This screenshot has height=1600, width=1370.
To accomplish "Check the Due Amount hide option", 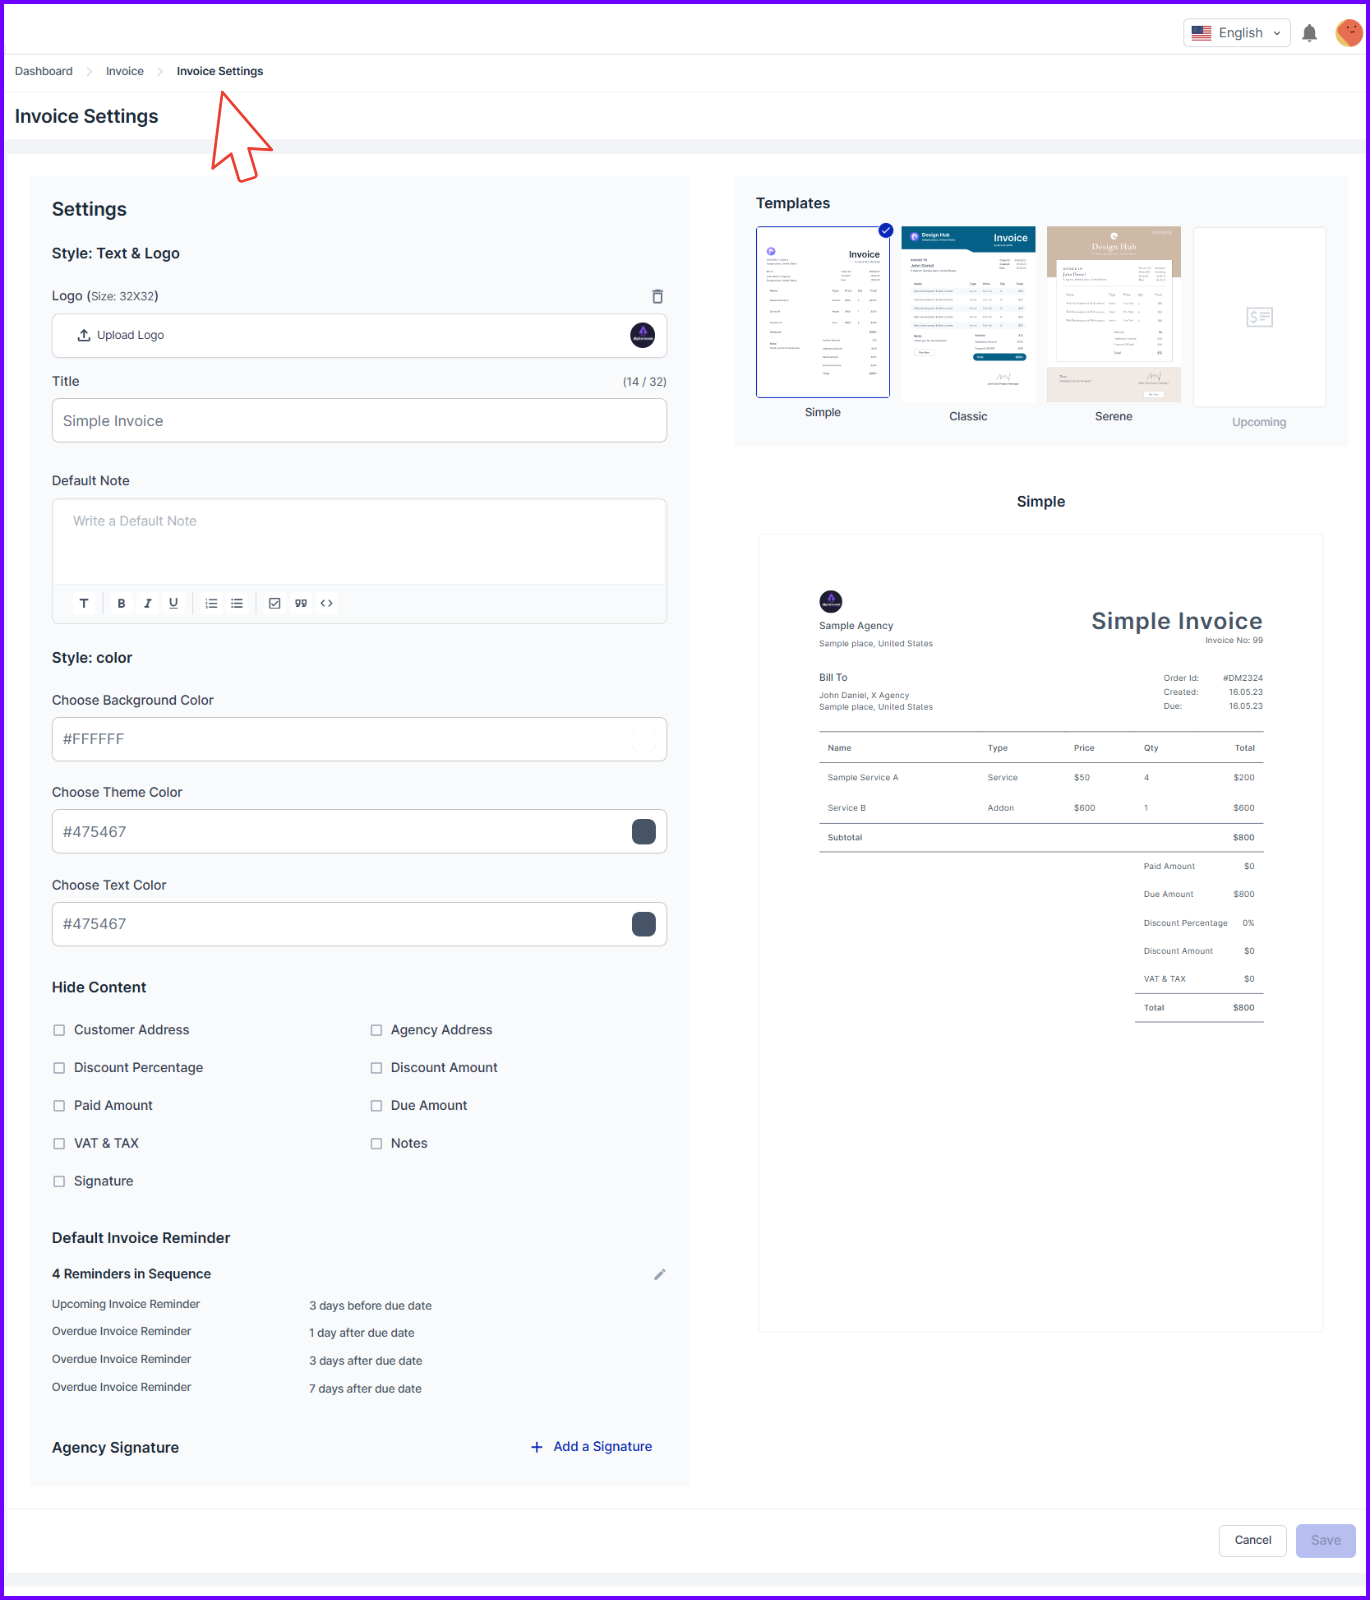I will pyautogui.click(x=376, y=1106).
